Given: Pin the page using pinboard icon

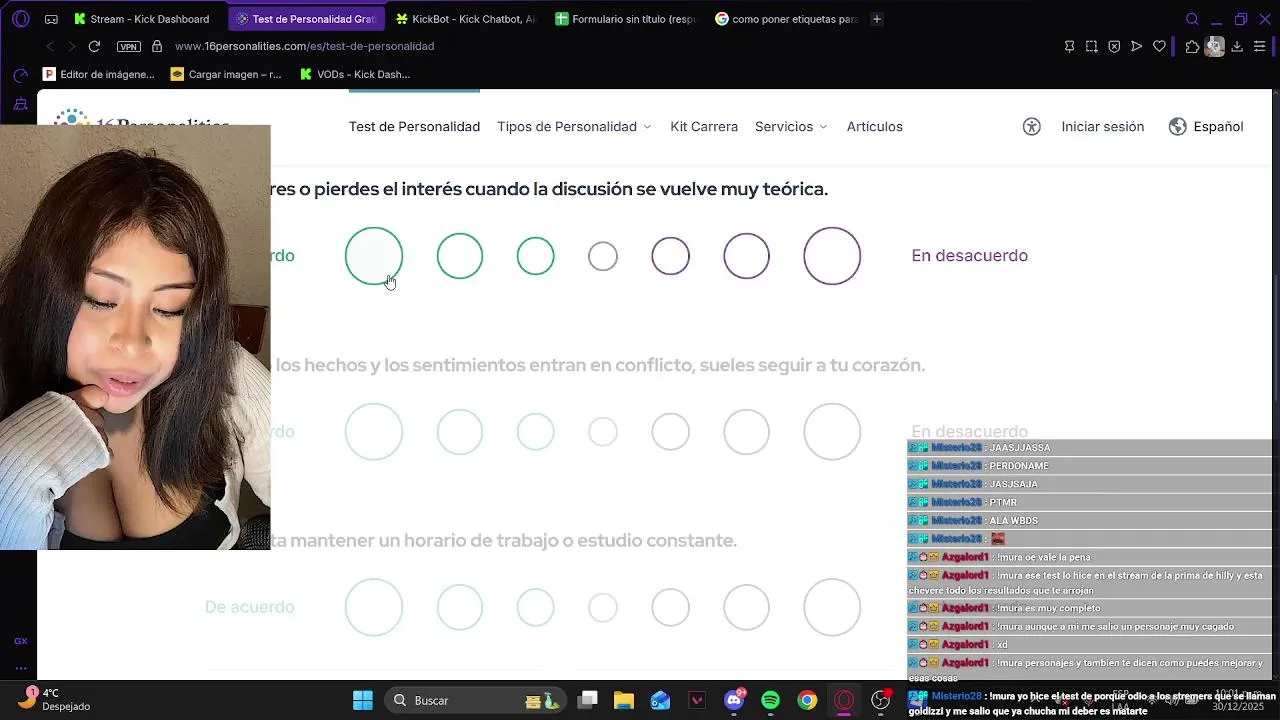Looking at the screenshot, I should pyautogui.click(x=1069, y=46).
